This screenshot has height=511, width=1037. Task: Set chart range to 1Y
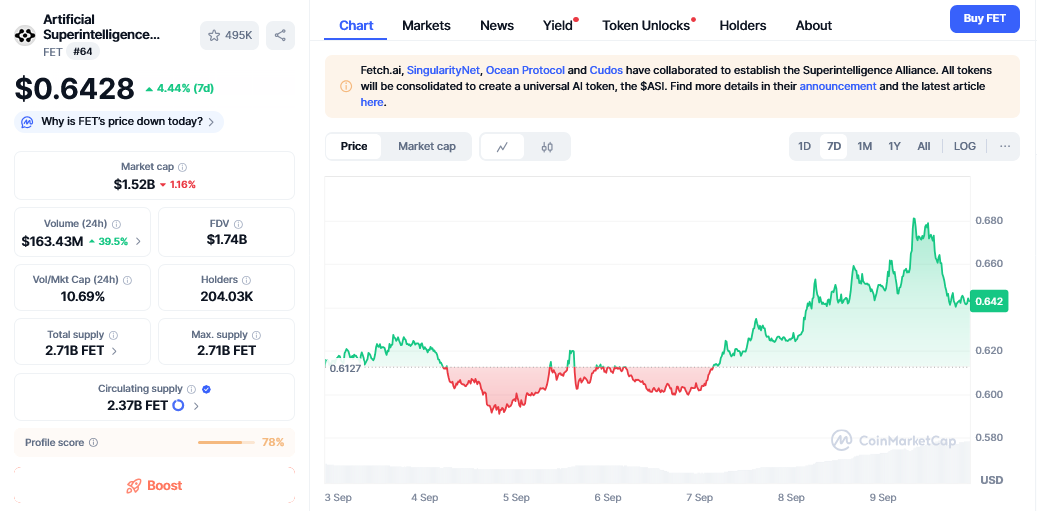(x=894, y=146)
